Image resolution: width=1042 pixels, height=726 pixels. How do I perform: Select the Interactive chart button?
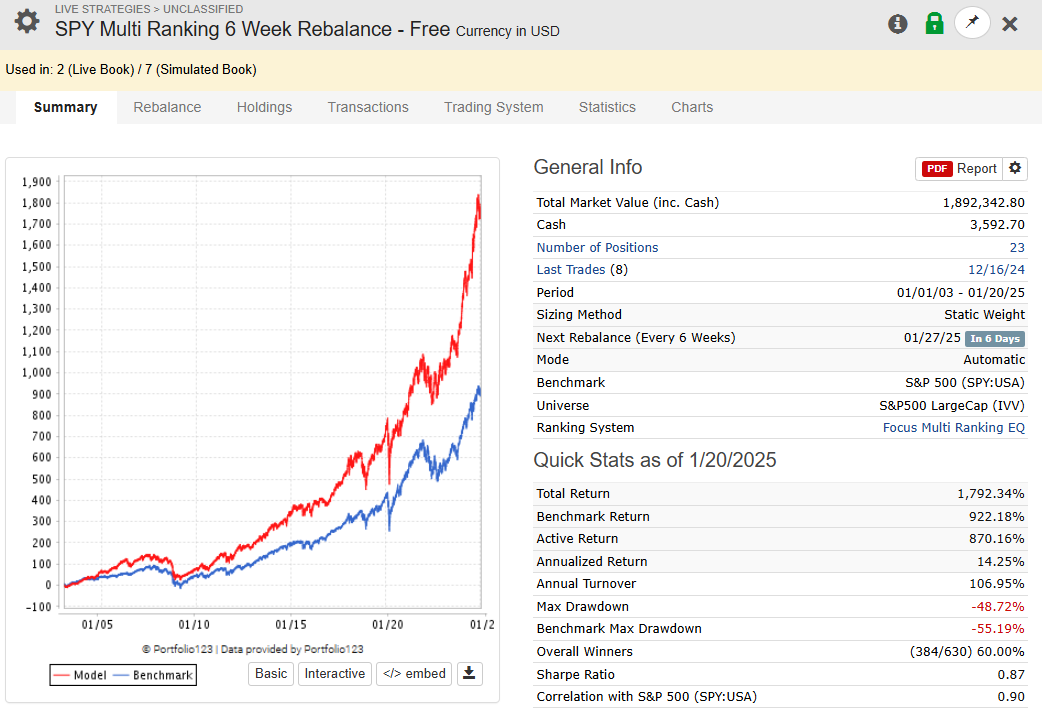pyautogui.click(x=334, y=673)
